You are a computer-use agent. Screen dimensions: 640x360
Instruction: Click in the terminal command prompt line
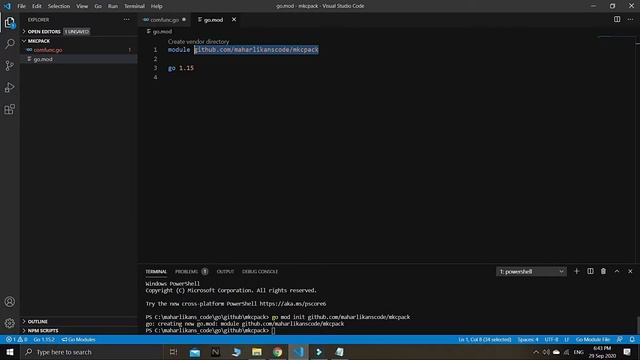tap(273, 331)
